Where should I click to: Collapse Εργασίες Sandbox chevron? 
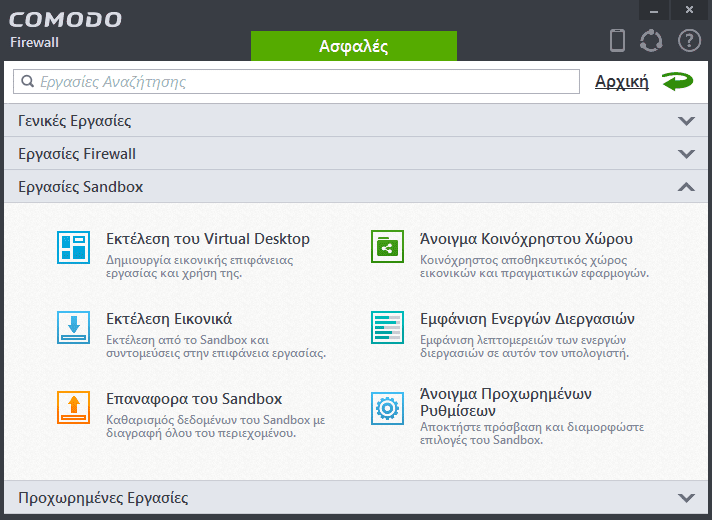686,187
